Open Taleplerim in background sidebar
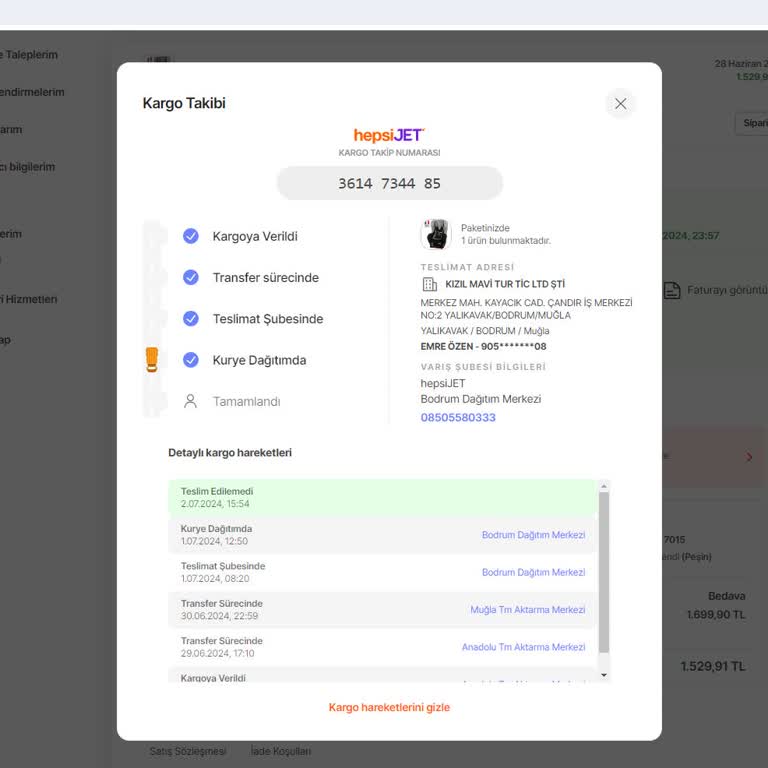Image resolution: width=768 pixels, height=768 pixels. coord(29,55)
